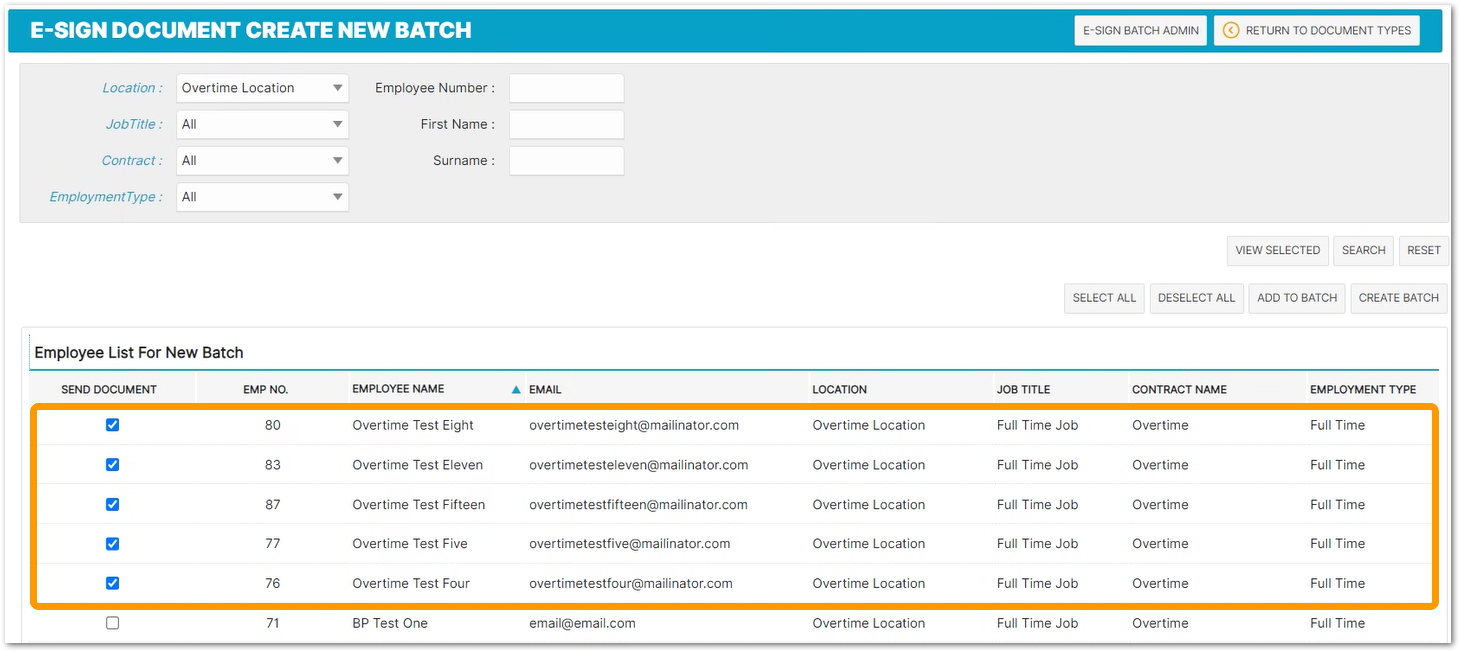Click the Return to Document Types arrow icon
This screenshot has height=652, width=1461.
[1231, 30]
